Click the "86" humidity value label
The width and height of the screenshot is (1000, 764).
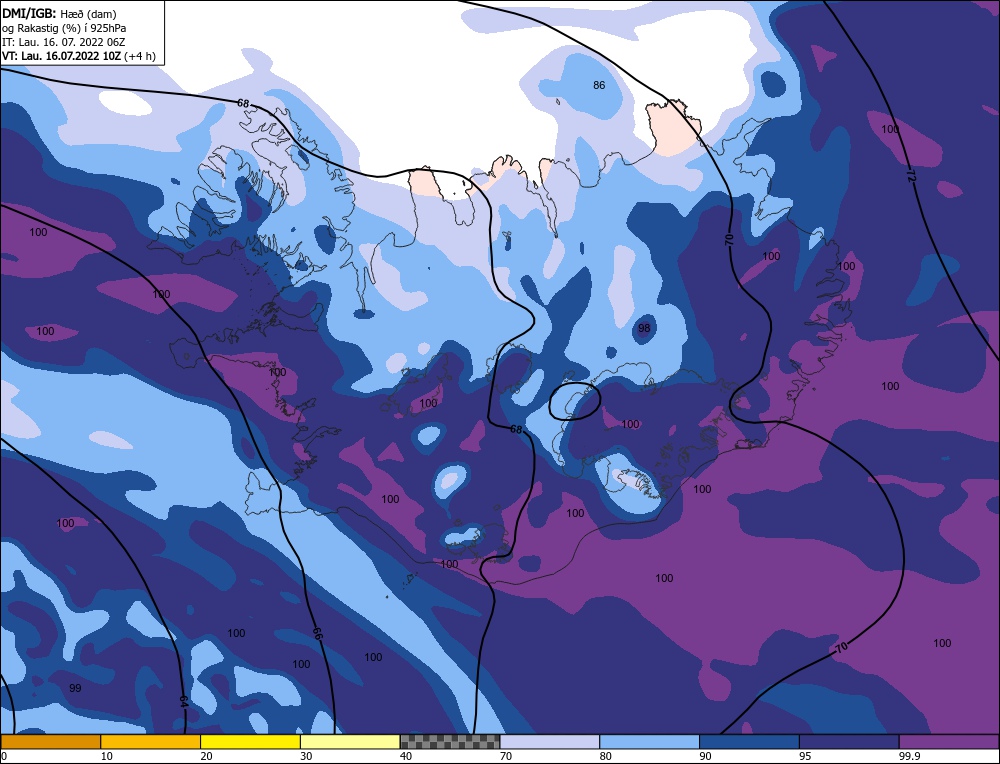[x=599, y=85]
